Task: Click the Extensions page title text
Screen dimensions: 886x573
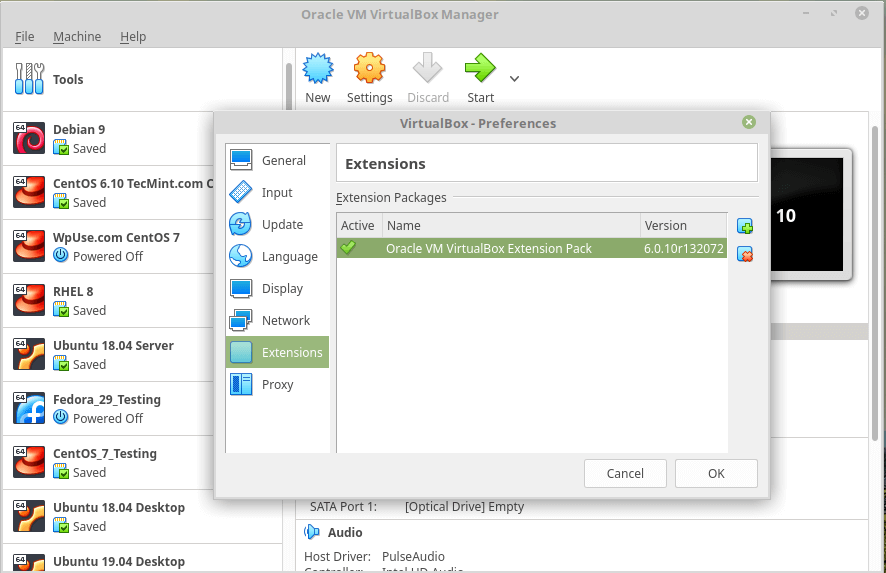Action: pyautogui.click(x=385, y=164)
